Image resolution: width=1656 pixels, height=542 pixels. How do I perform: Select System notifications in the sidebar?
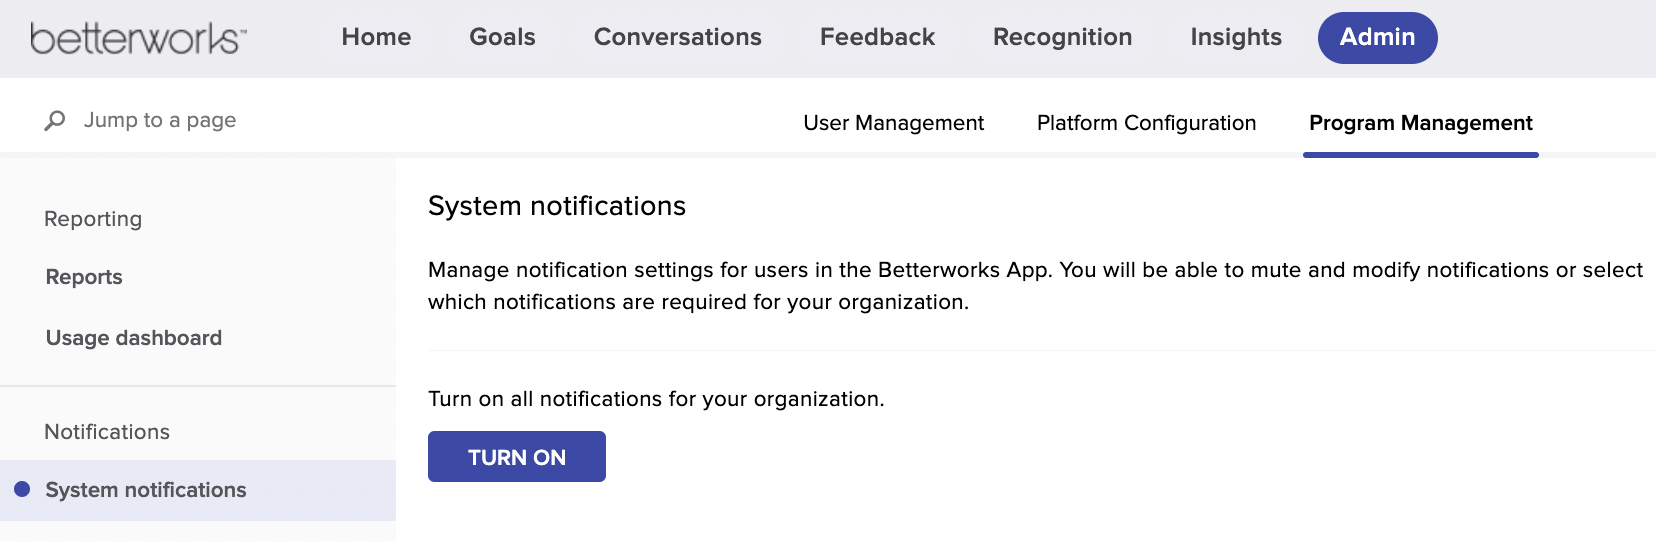[x=198, y=490]
